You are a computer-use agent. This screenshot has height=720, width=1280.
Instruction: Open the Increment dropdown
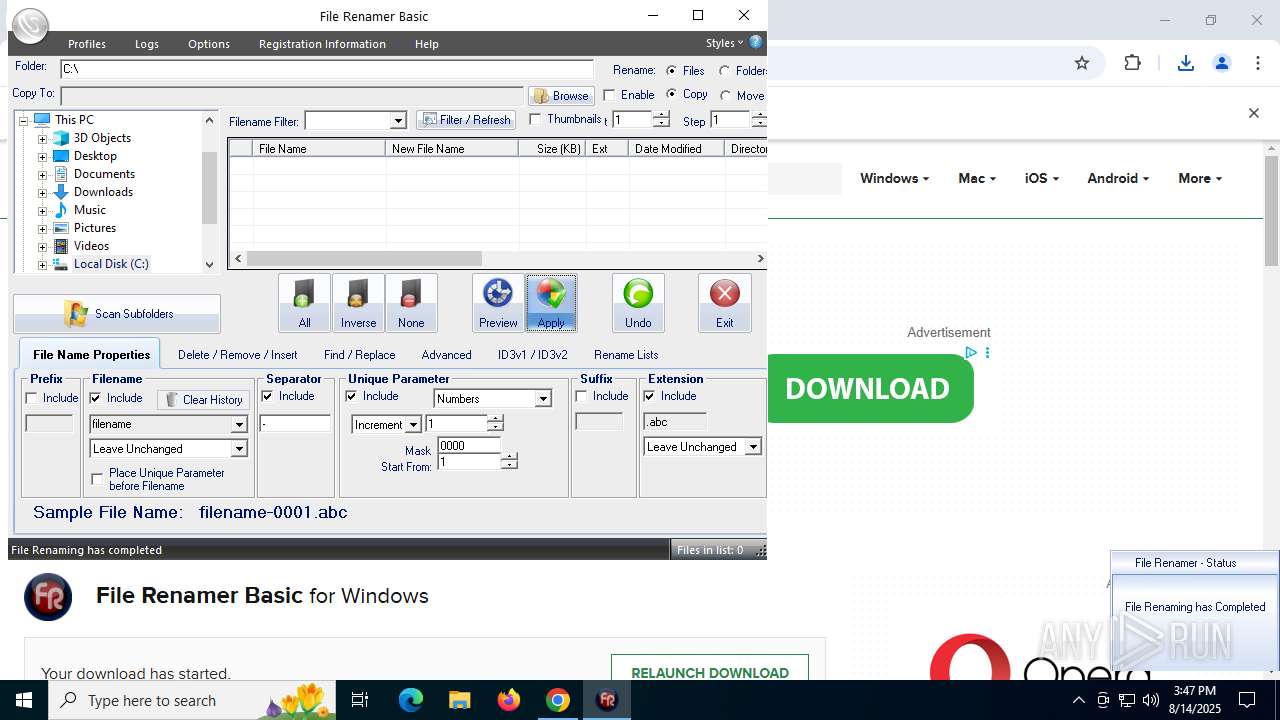pos(412,425)
